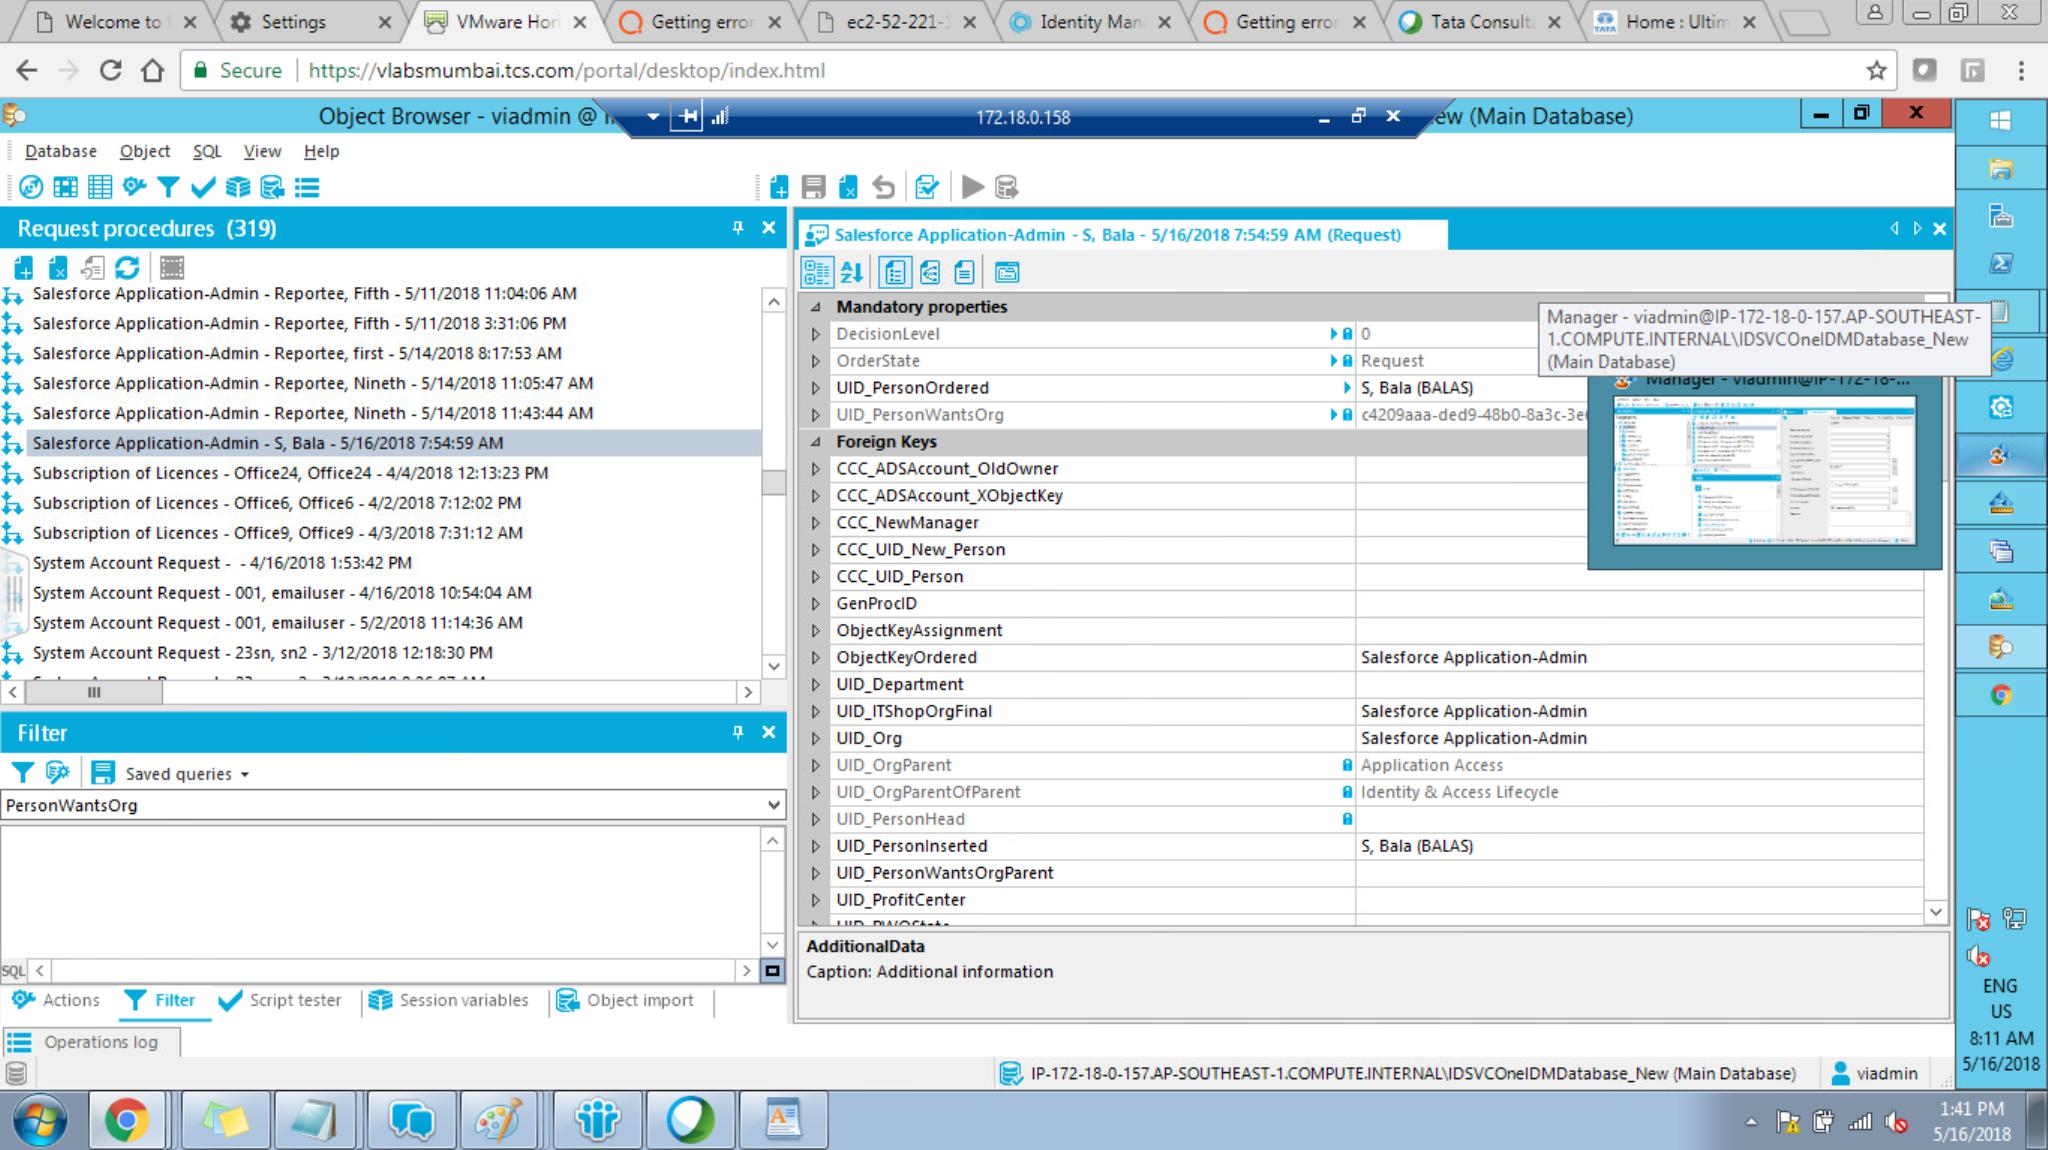Collapse the Mandatory properties section
The image size is (2048, 1150).
[815, 307]
